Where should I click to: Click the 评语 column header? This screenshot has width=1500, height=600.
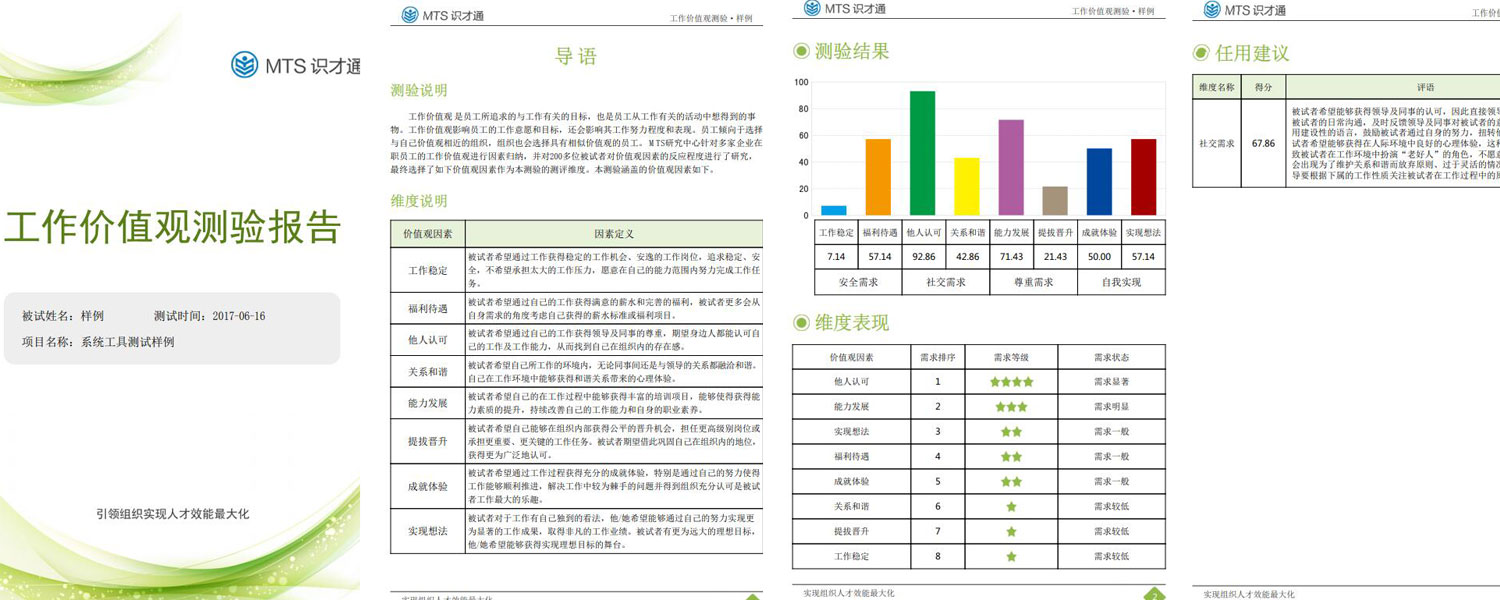pyautogui.click(x=1426, y=88)
